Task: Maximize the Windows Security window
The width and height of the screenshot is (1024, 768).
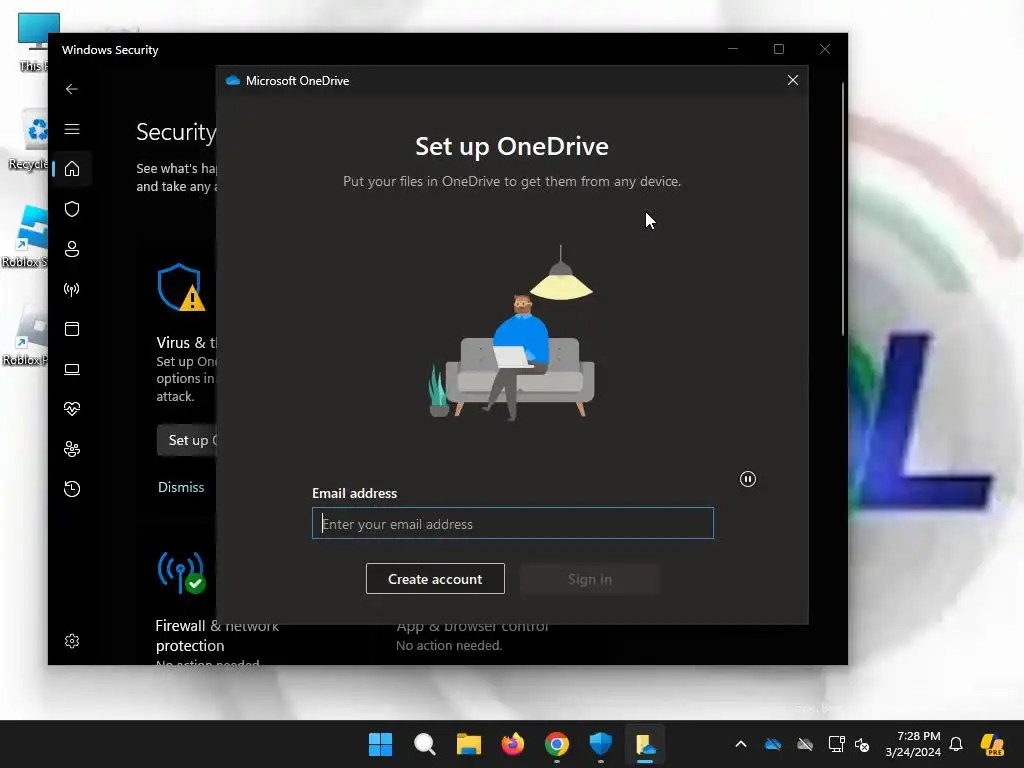Action: (x=778, y=49)
